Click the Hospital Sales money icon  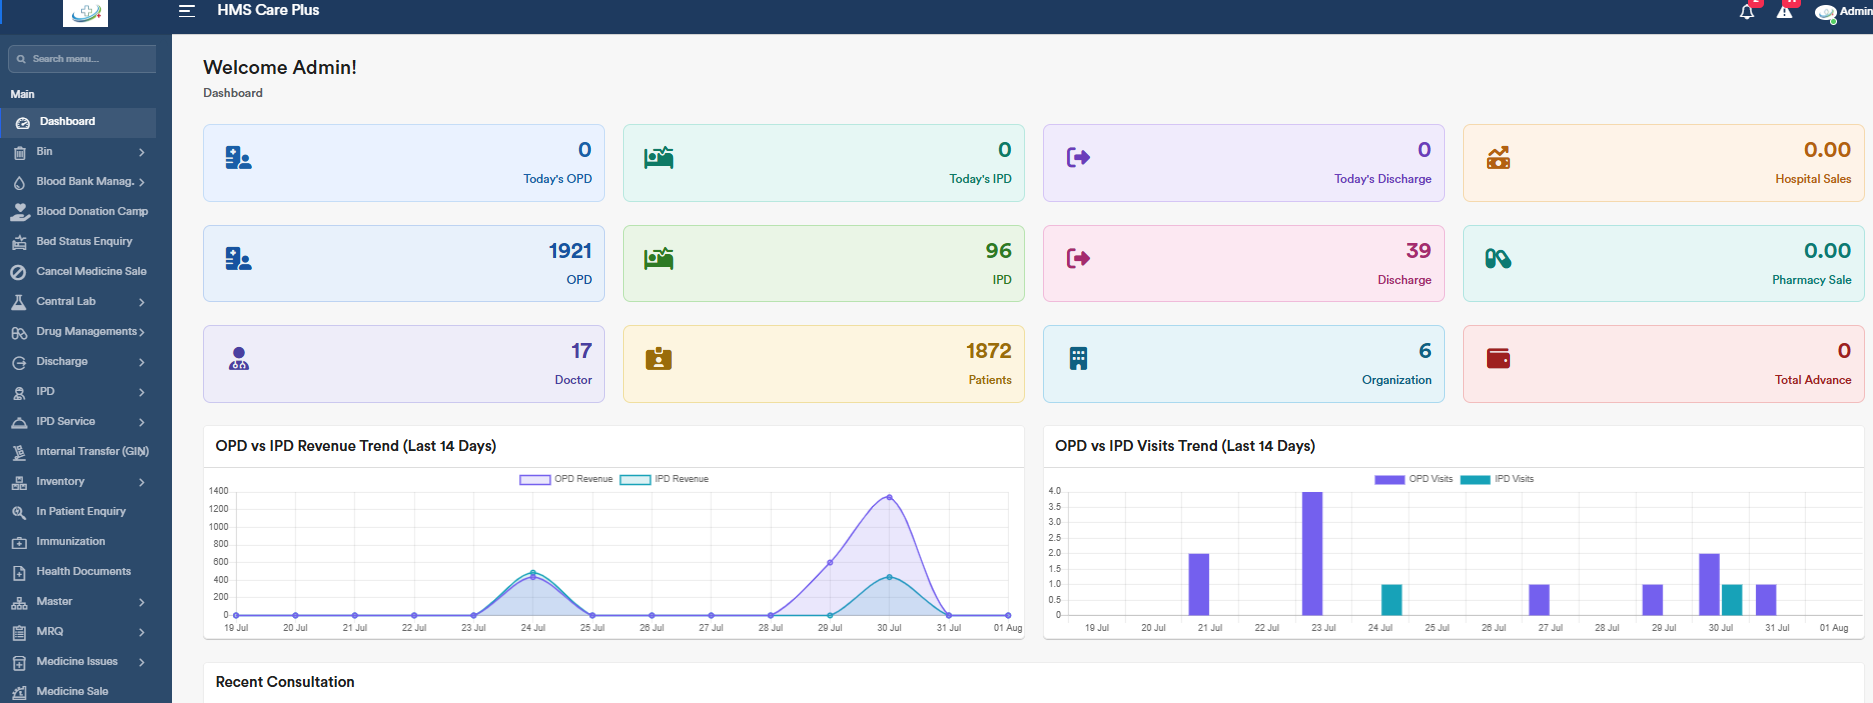[x=1498, y=158]
